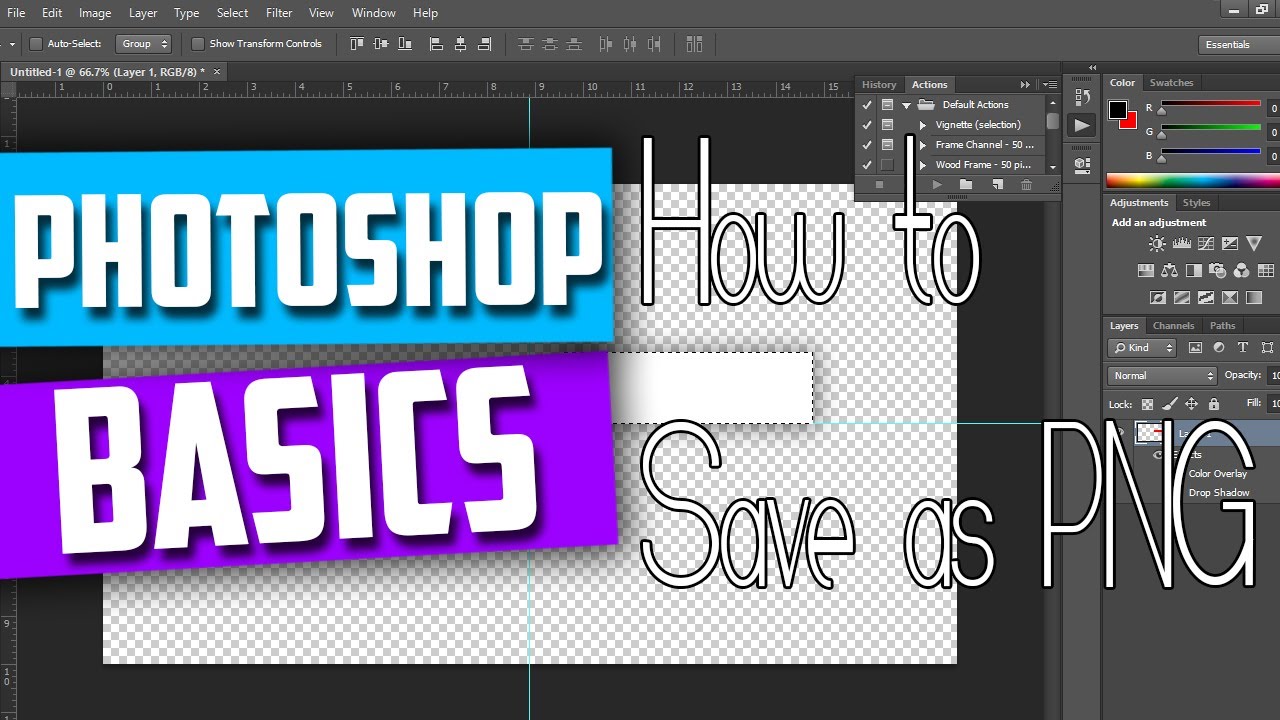The height and width of the screenshot is (720, 1280).
Task: Add a Black & White adjustment
Action: (1193, 271)
